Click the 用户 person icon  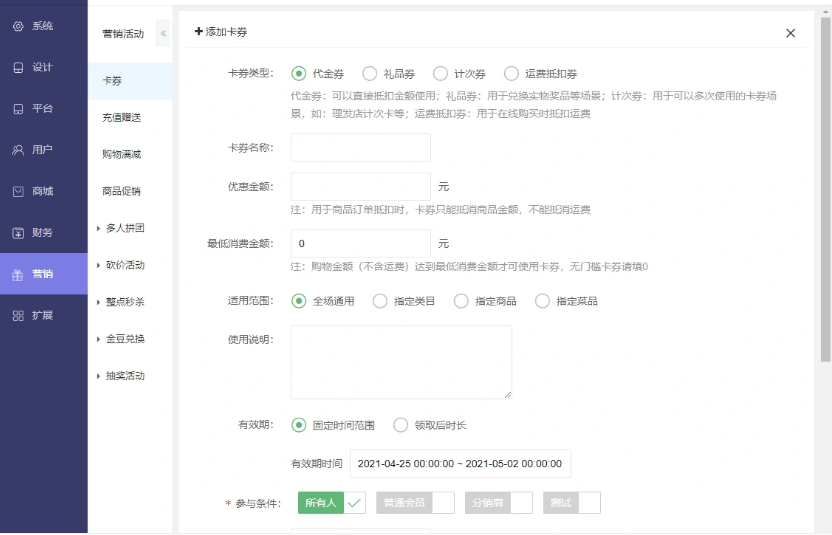17,150
